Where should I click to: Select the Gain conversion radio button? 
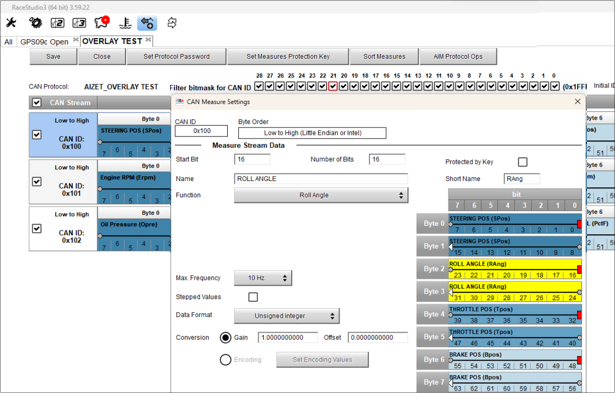tap(226, 337)
